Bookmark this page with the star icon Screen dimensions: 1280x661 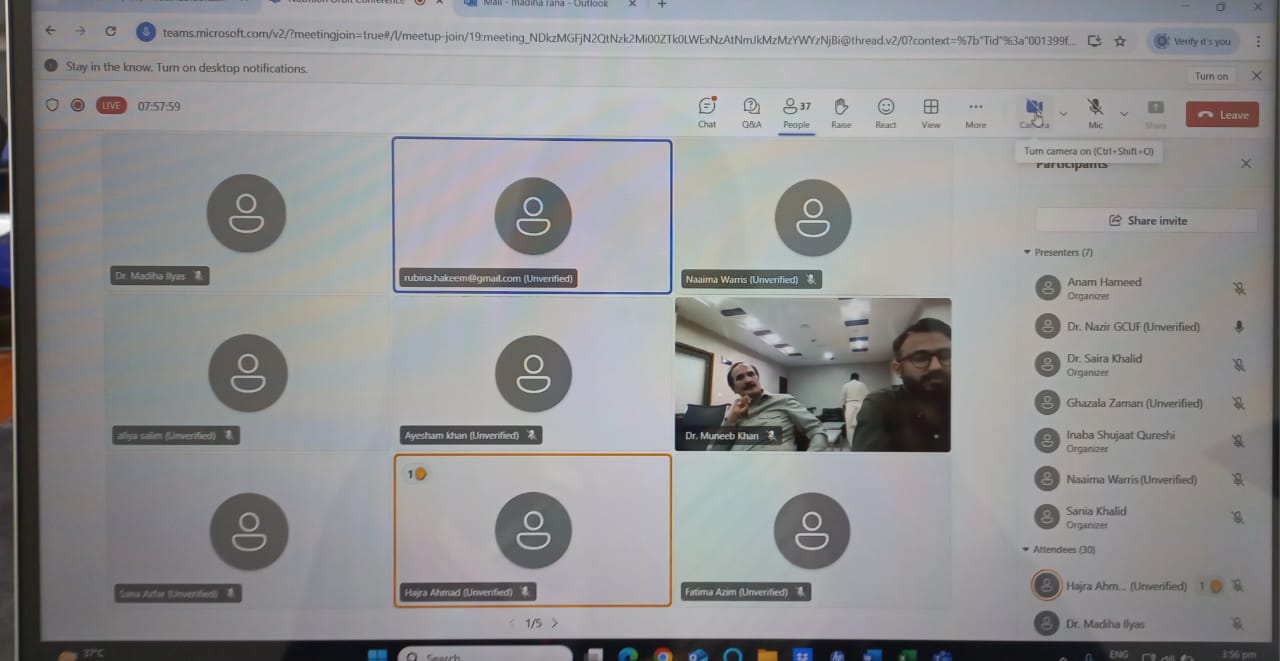click(1120, 41)
